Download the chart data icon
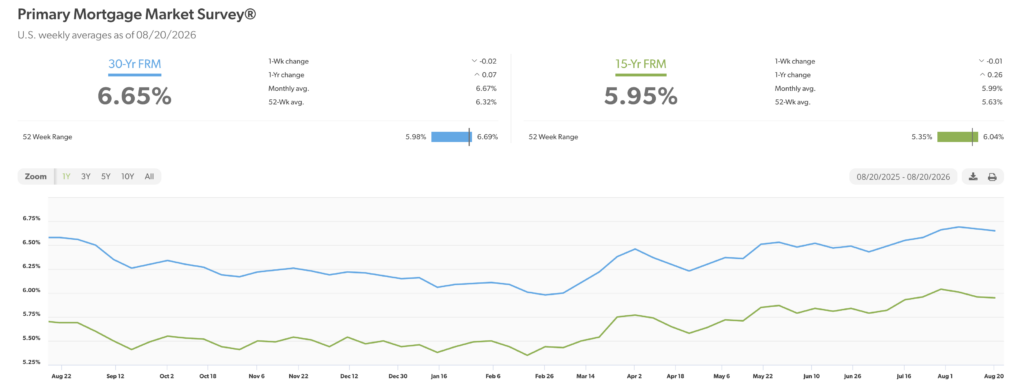Screen dimensions: 1024x390 point(973,177)
